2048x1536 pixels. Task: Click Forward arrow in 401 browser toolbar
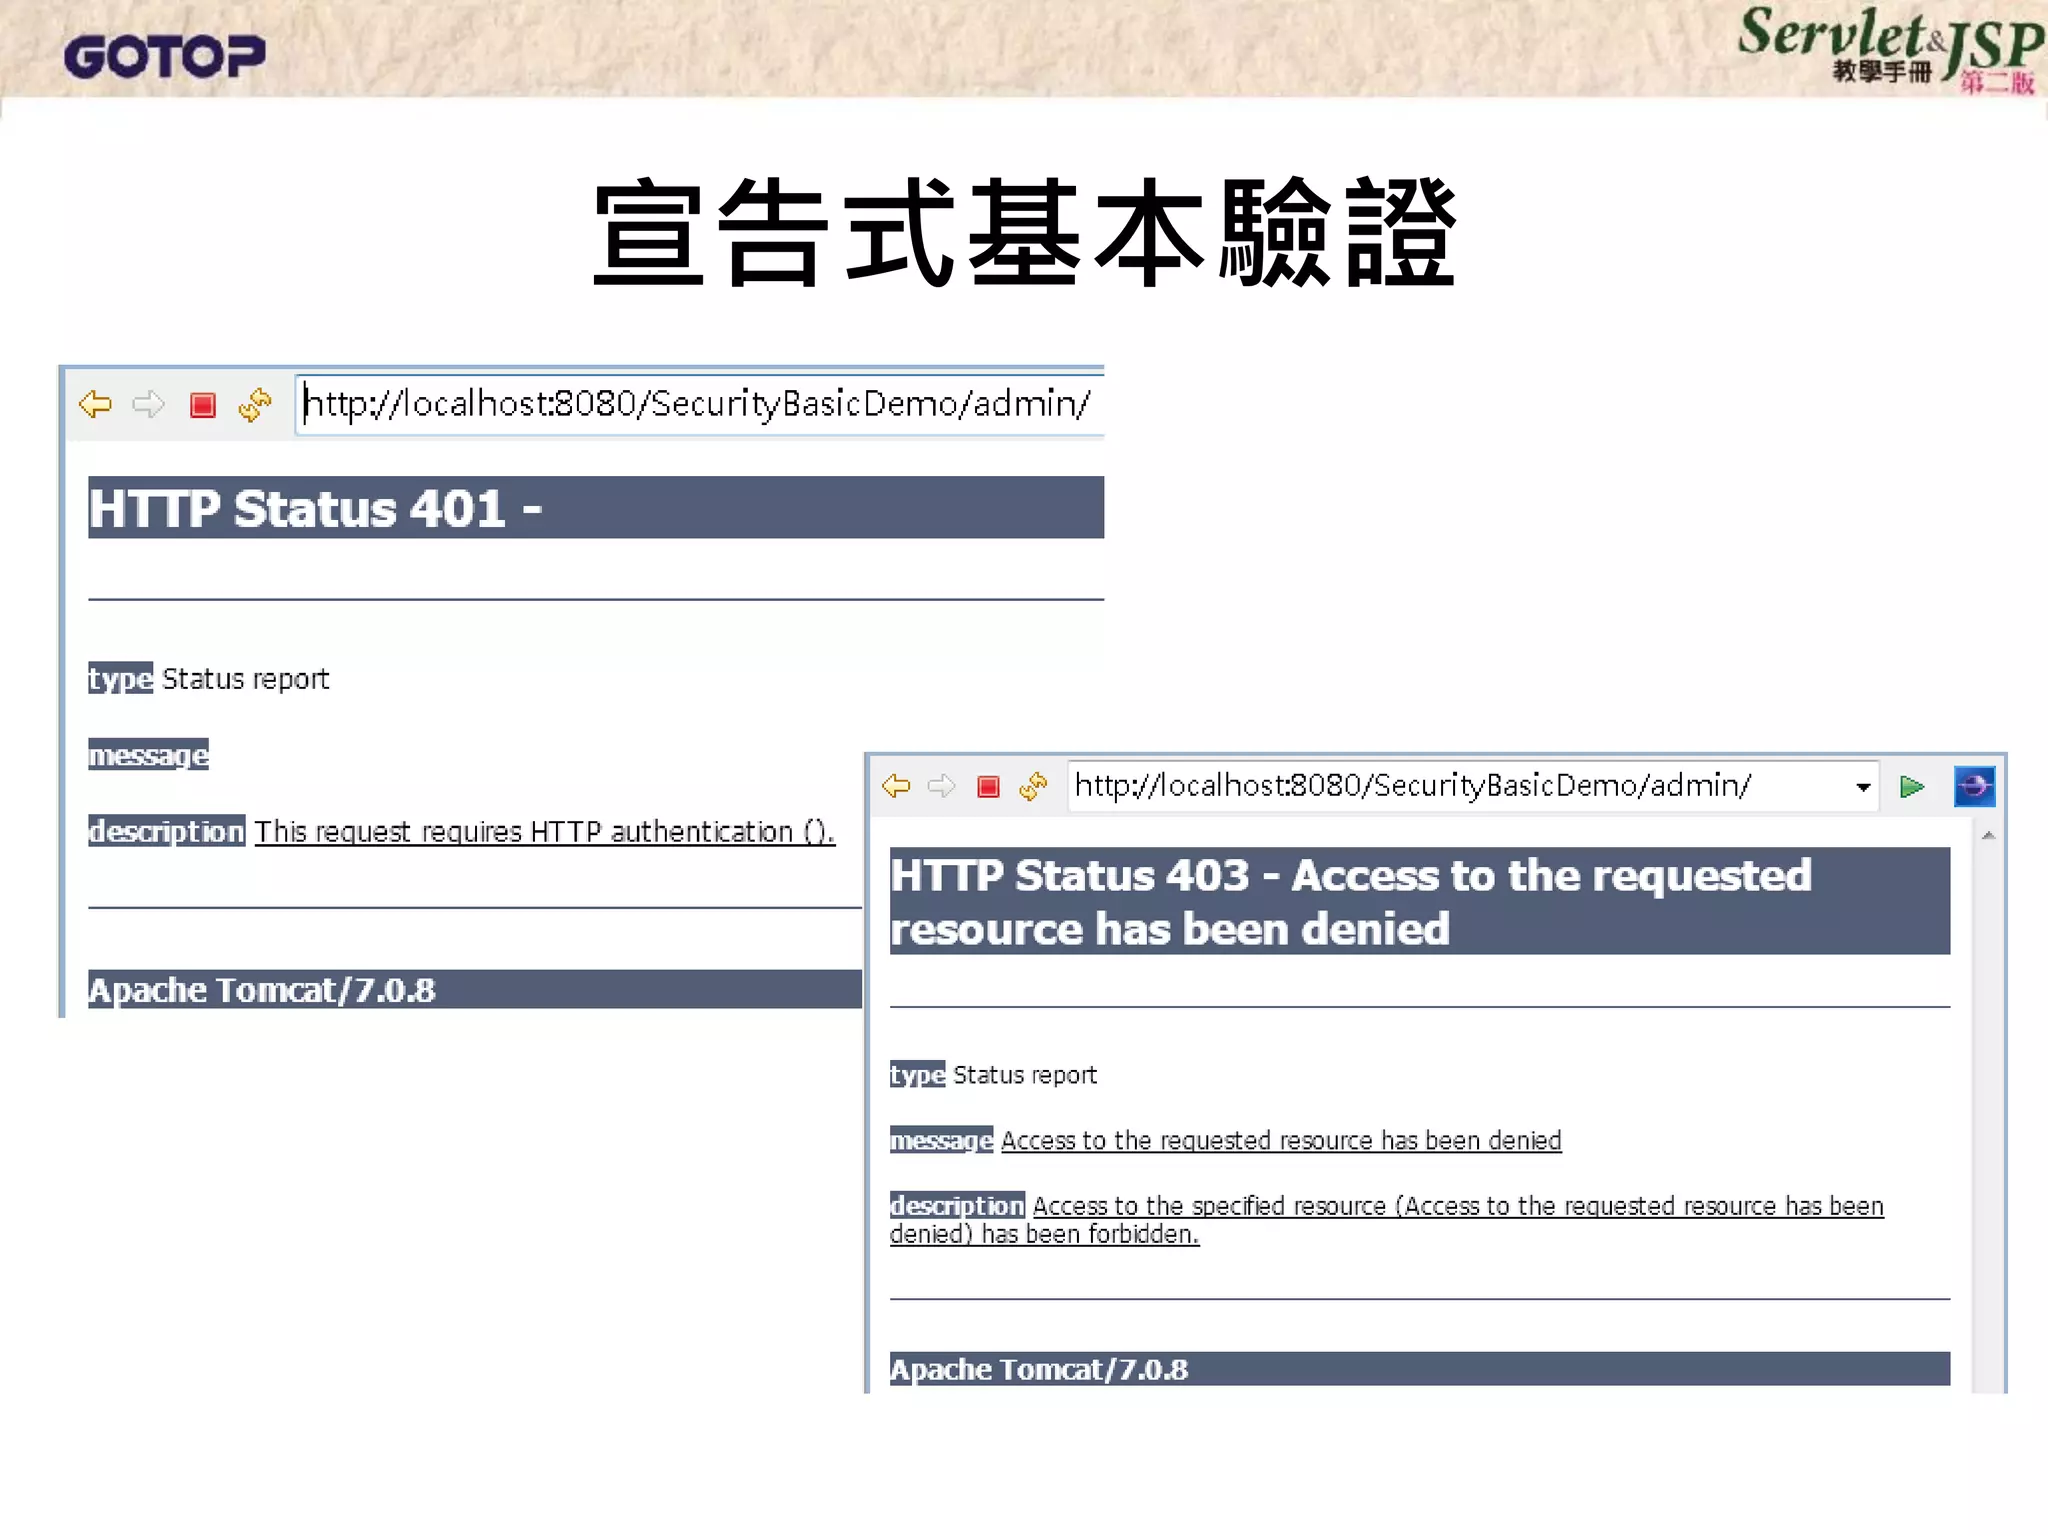pos(148,404)
